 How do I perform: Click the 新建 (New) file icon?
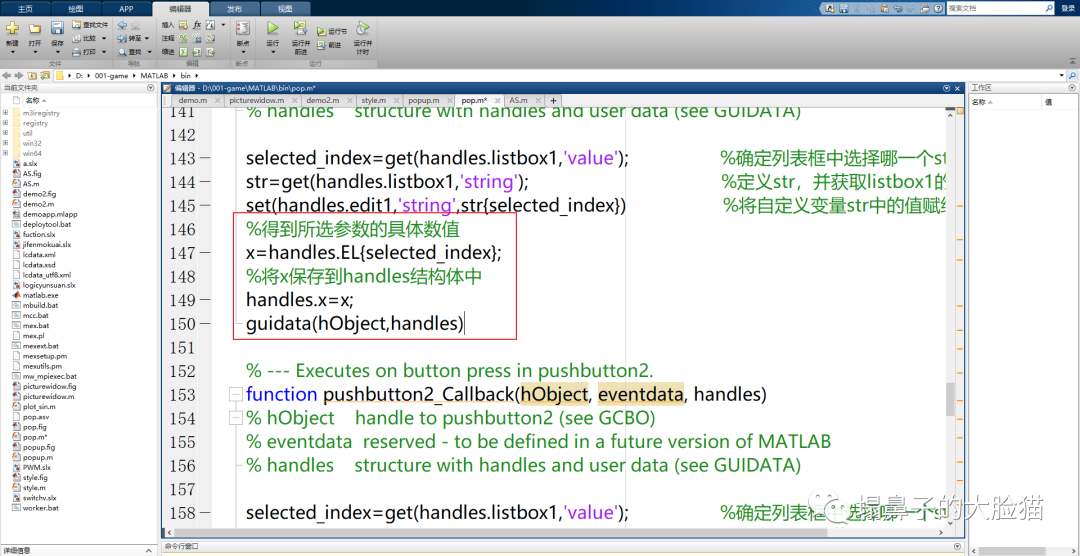[12, 28]
